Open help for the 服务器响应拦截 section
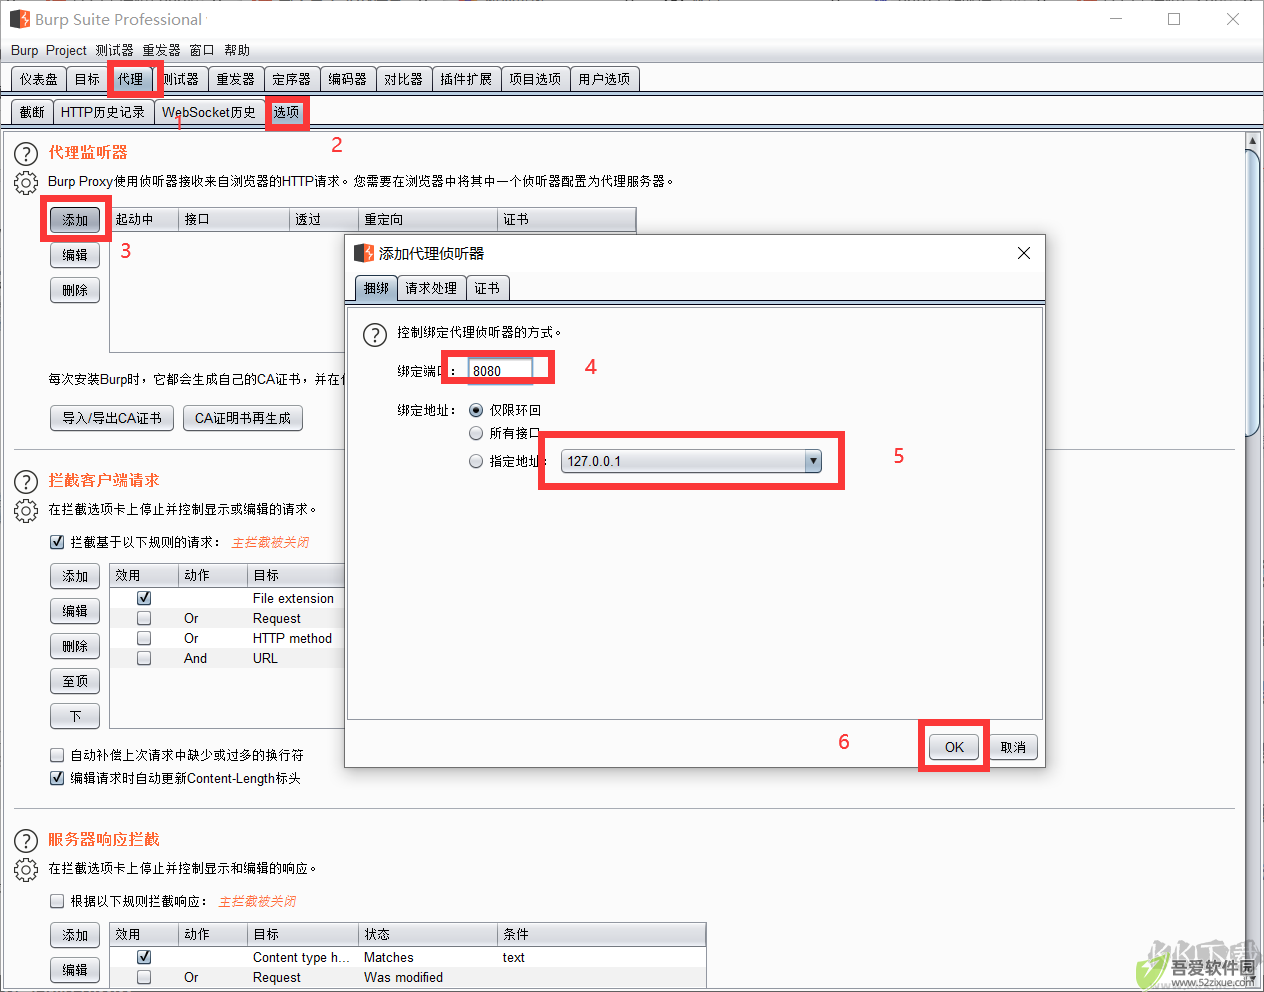The width and height of the screenshot is (1264, 992). click(x=26, y=841)
